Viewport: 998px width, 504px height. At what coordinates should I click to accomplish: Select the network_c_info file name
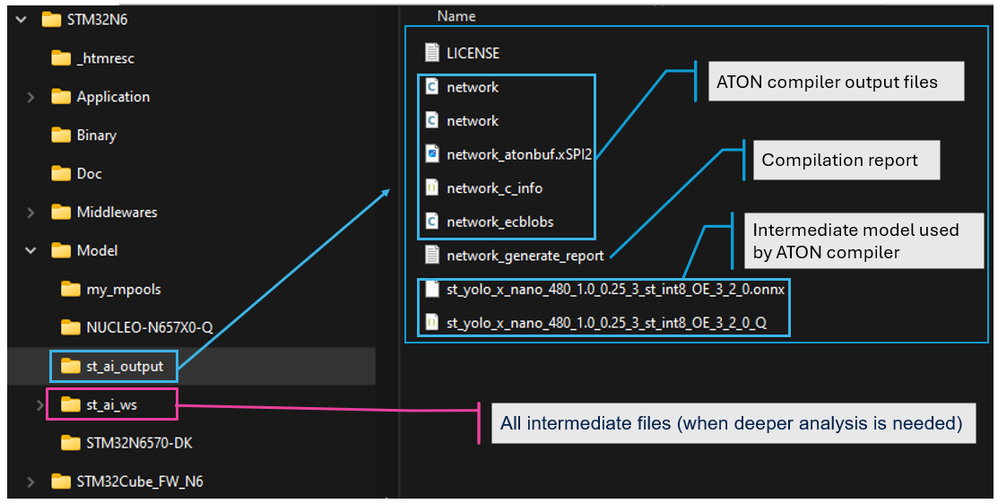pyautogui.click(x=495, y=188)
